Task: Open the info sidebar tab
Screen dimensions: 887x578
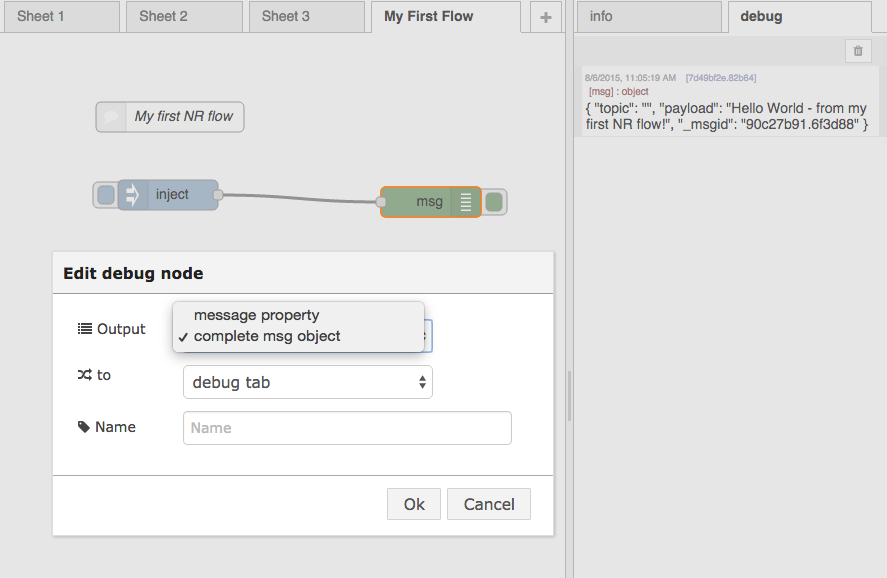Action: tap(648, 17)
